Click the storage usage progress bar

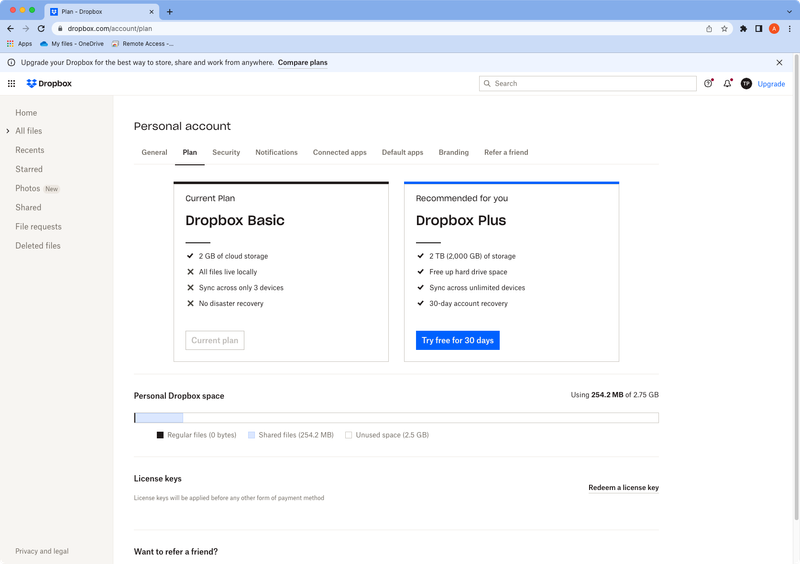[x=396, y=418]
